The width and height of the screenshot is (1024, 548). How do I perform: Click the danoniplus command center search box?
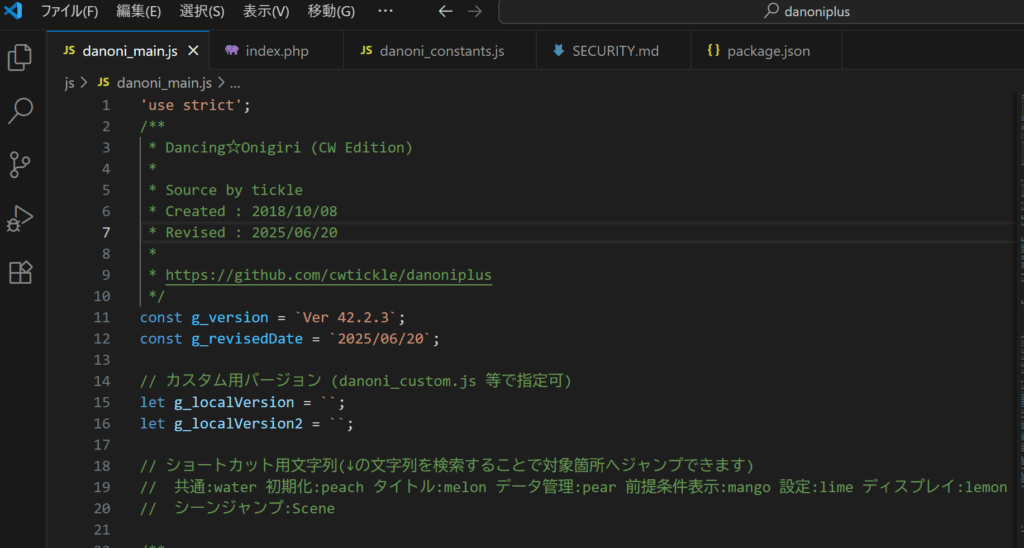[761, 11]
